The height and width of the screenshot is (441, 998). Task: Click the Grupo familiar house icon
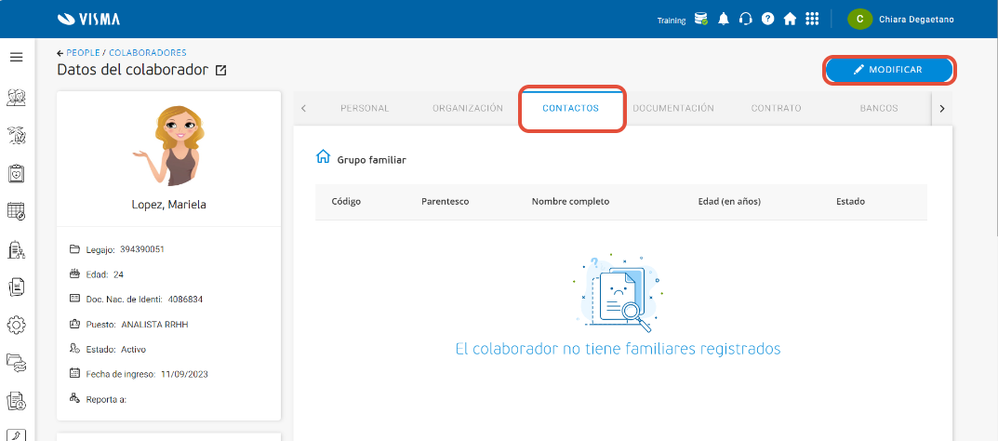pos(323,157)
